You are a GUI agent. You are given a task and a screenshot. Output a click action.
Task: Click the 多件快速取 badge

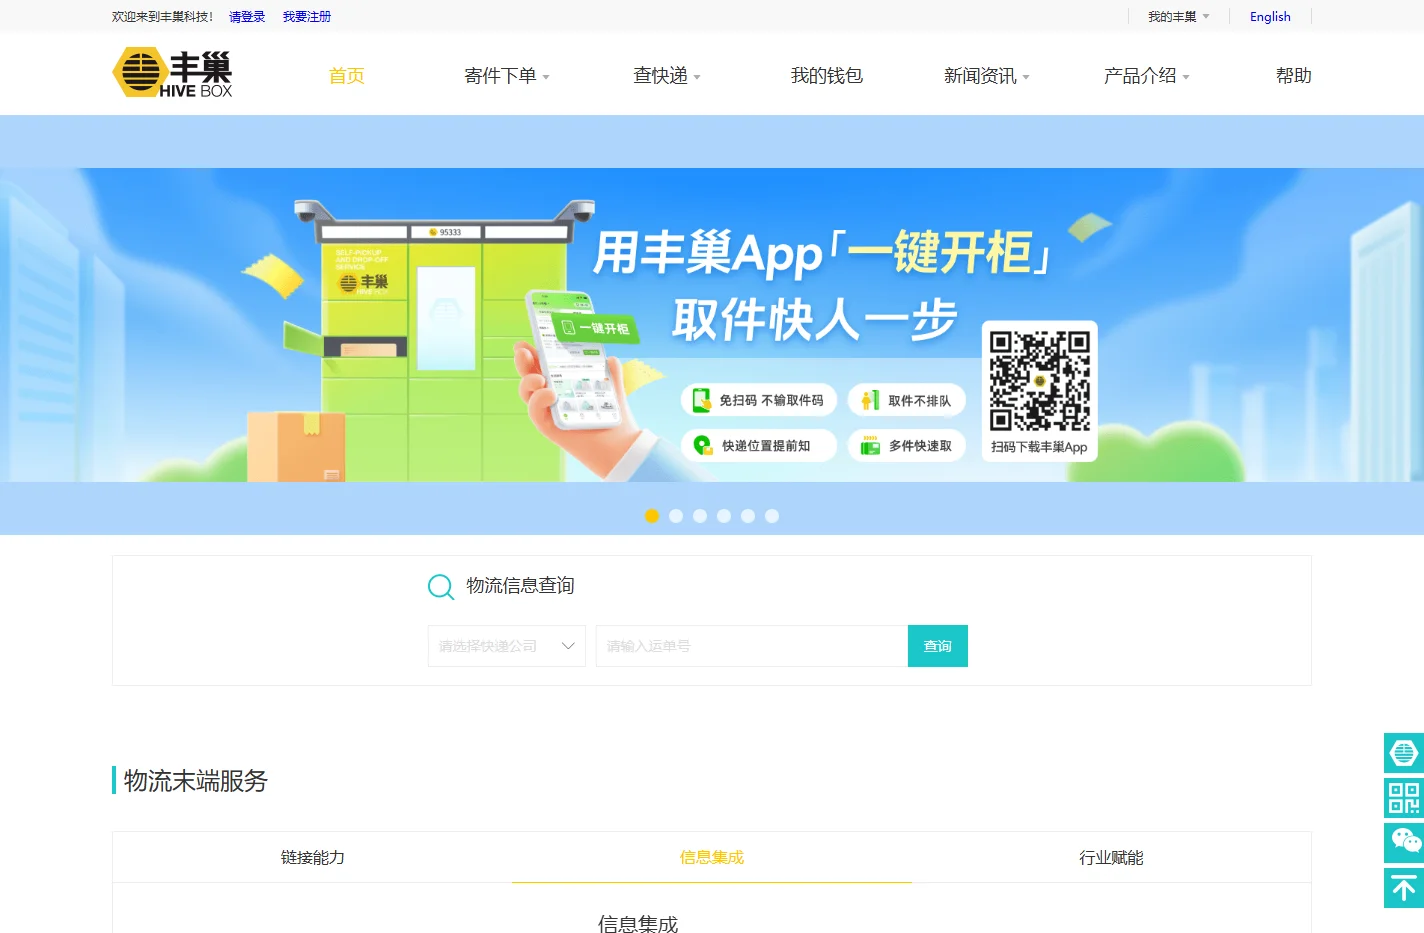point(907,445)
